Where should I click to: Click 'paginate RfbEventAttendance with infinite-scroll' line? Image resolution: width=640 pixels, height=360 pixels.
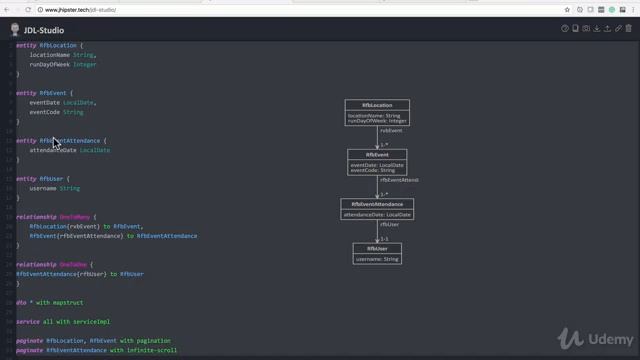pos(97,350)
